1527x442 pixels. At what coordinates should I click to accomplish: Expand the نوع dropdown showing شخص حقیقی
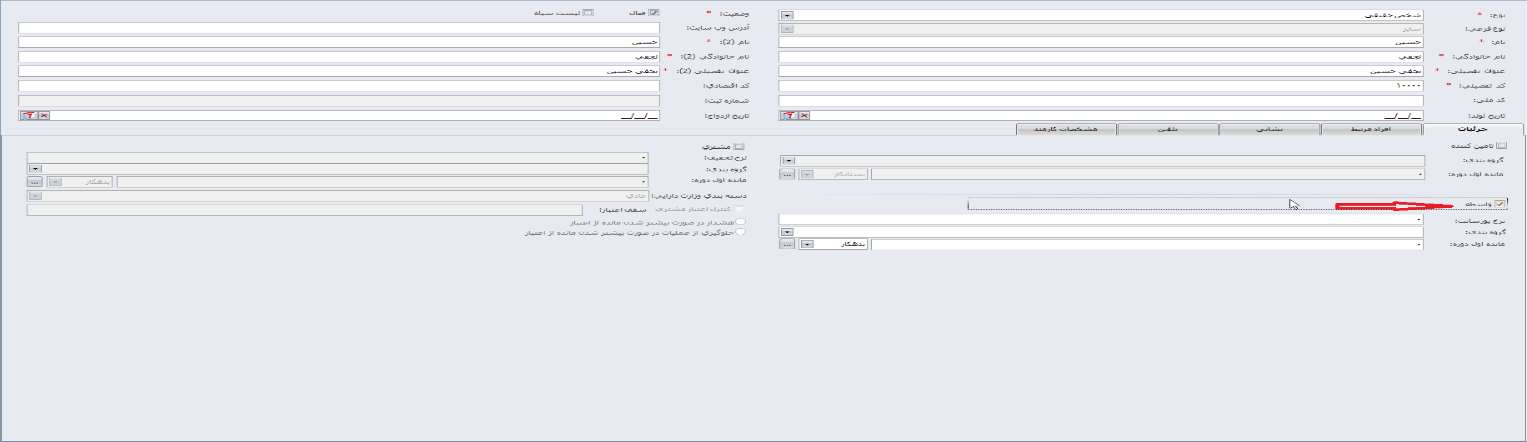coord(787,15)
